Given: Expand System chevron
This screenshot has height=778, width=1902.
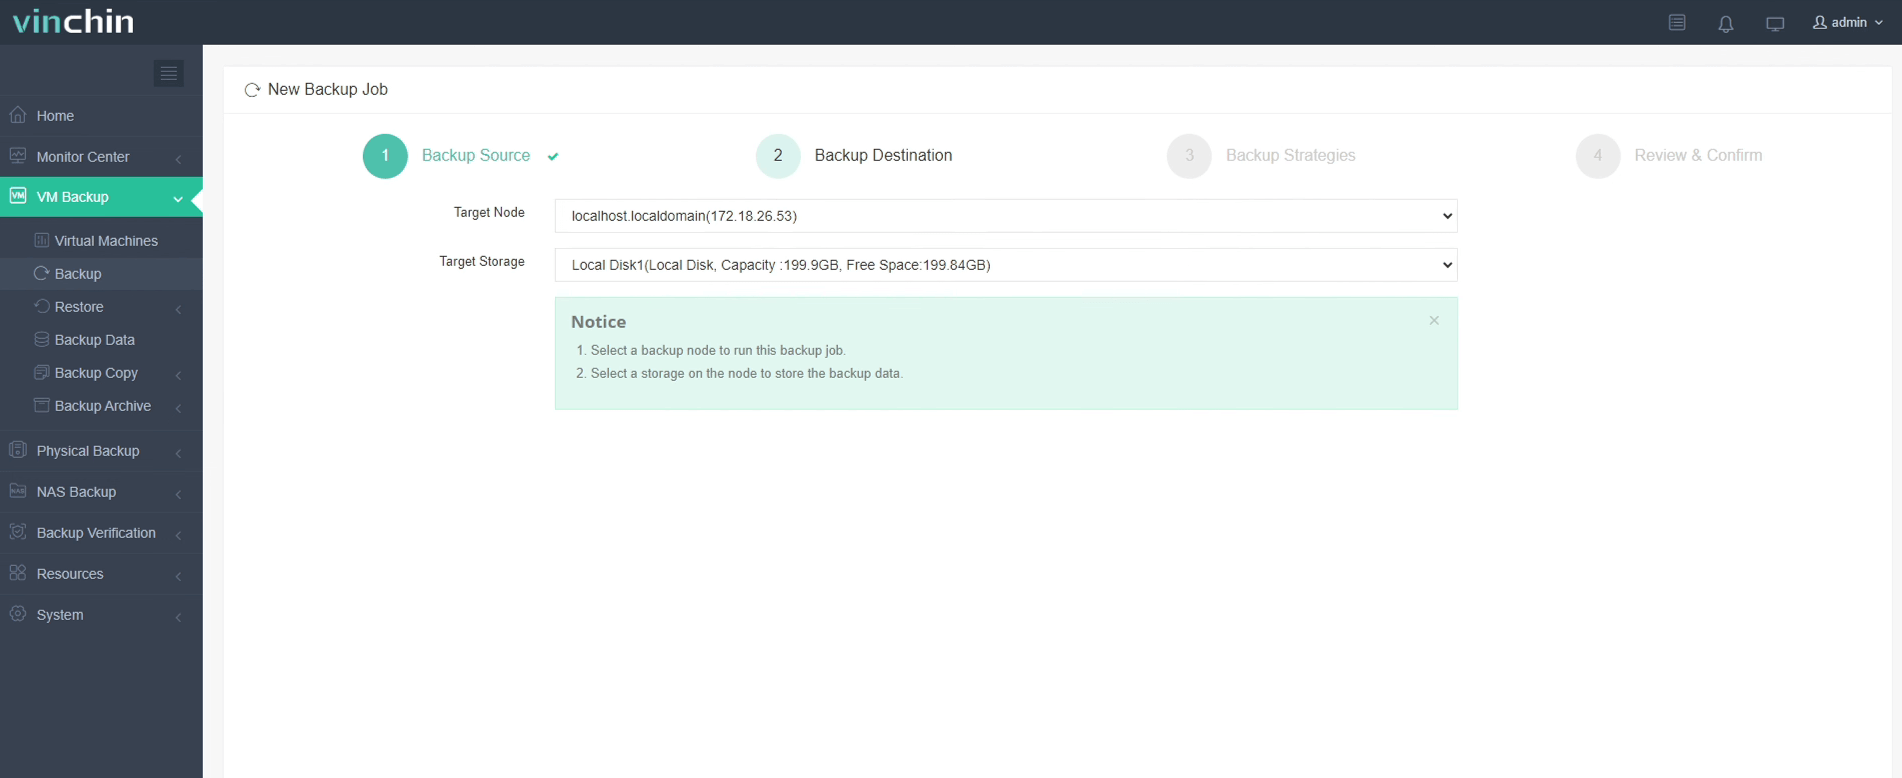Looking at the screenshot, I should [x=178, y=616].
